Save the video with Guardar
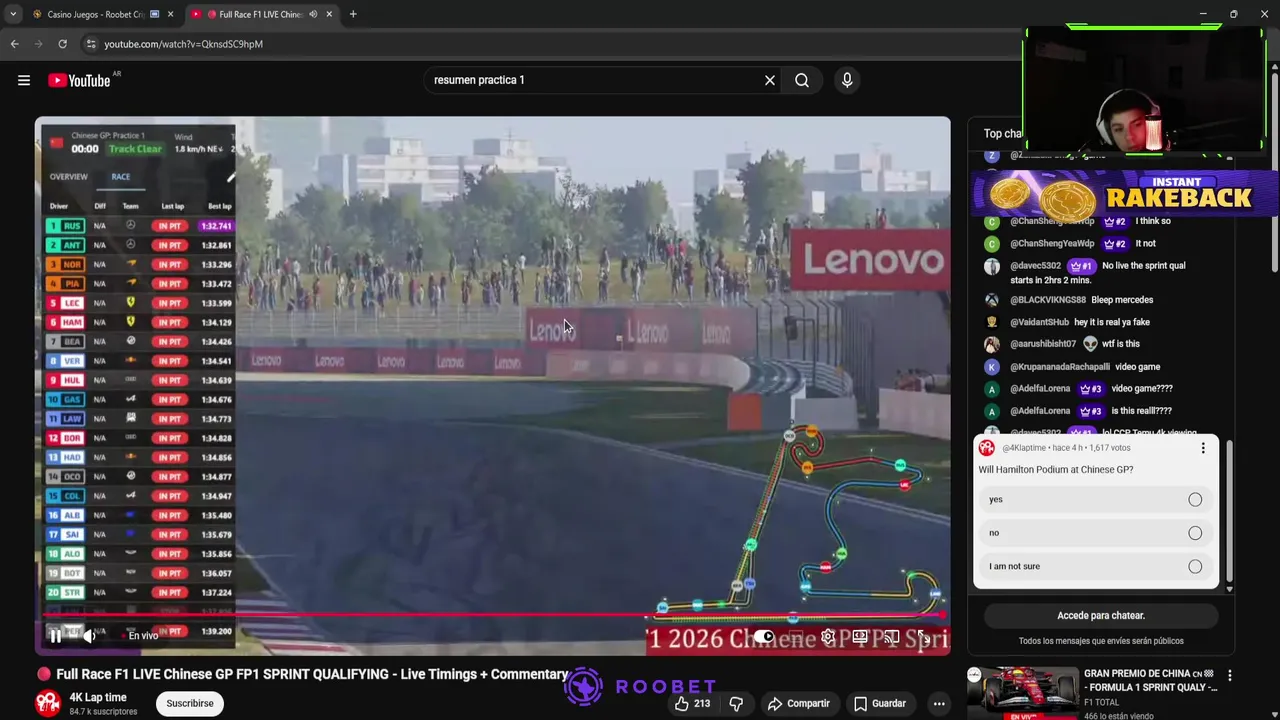 (879, 704)
